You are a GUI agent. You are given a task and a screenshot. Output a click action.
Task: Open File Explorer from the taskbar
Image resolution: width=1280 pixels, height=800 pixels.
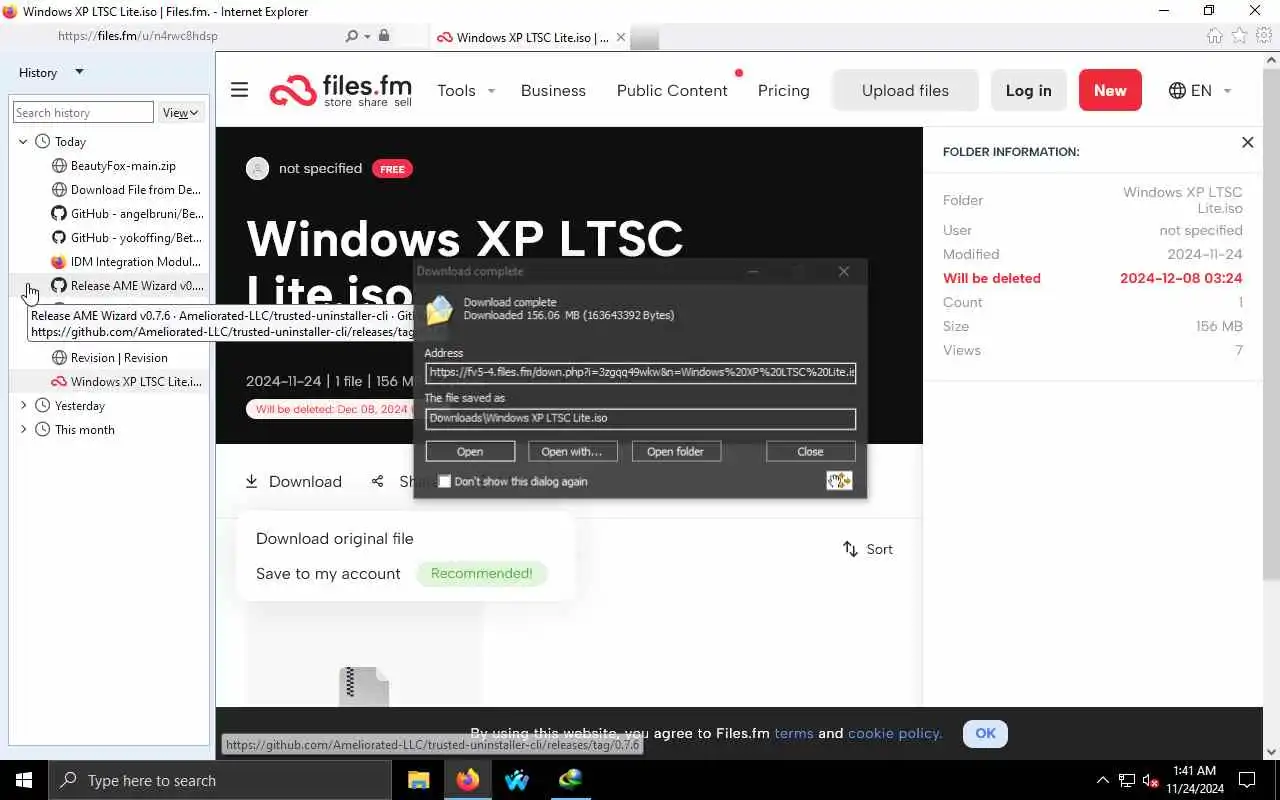(418, 780)
